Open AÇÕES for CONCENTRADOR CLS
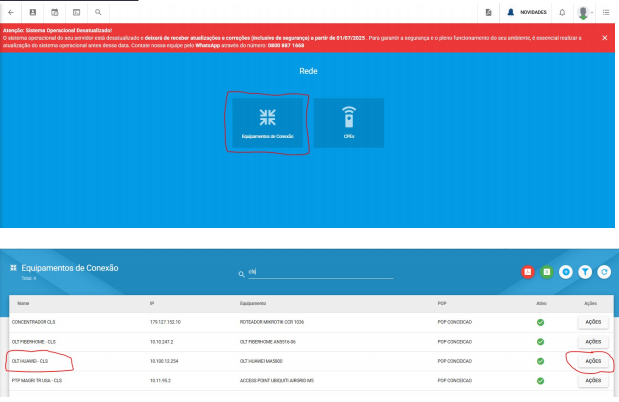The image size is (619, 402). click(x=592, y=322)
